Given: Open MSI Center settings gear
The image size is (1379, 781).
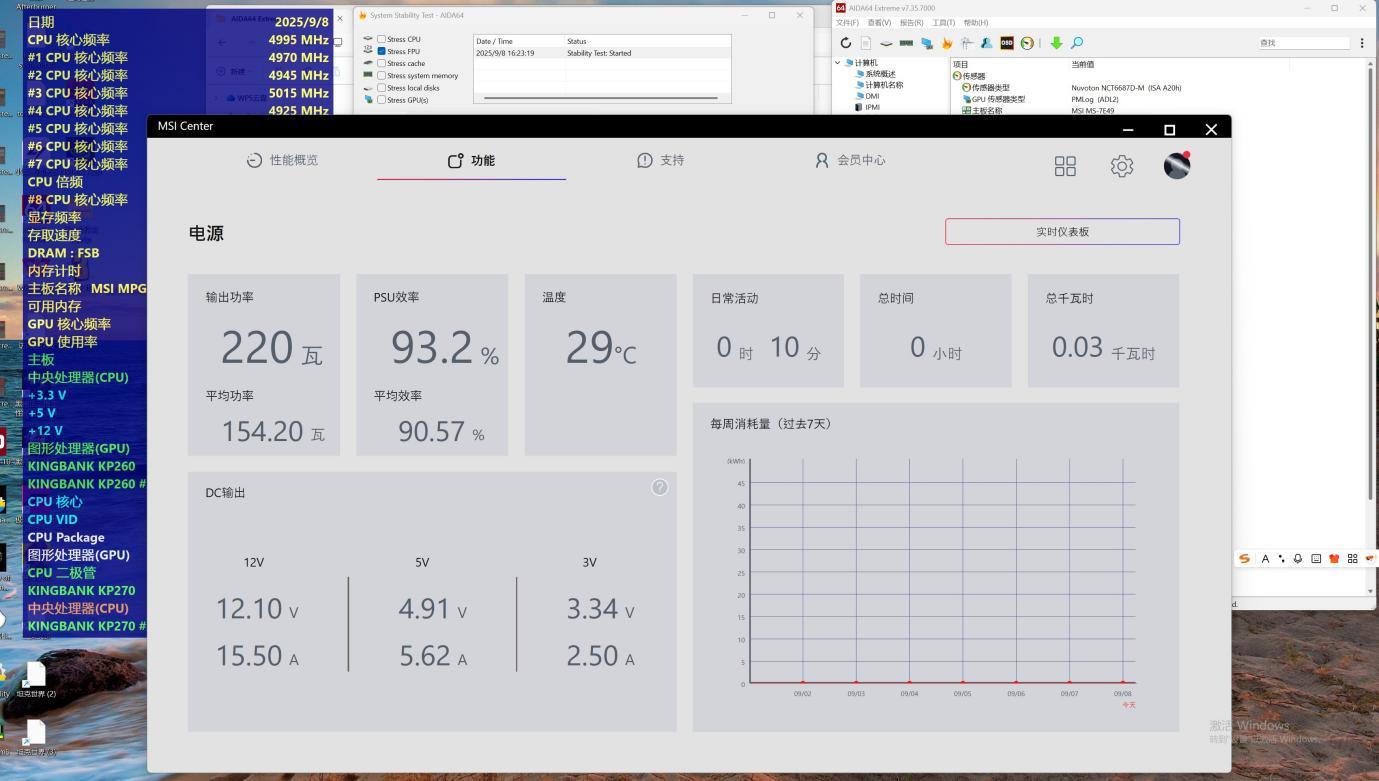Looking at the screenshot, I should click(1122, 166).
